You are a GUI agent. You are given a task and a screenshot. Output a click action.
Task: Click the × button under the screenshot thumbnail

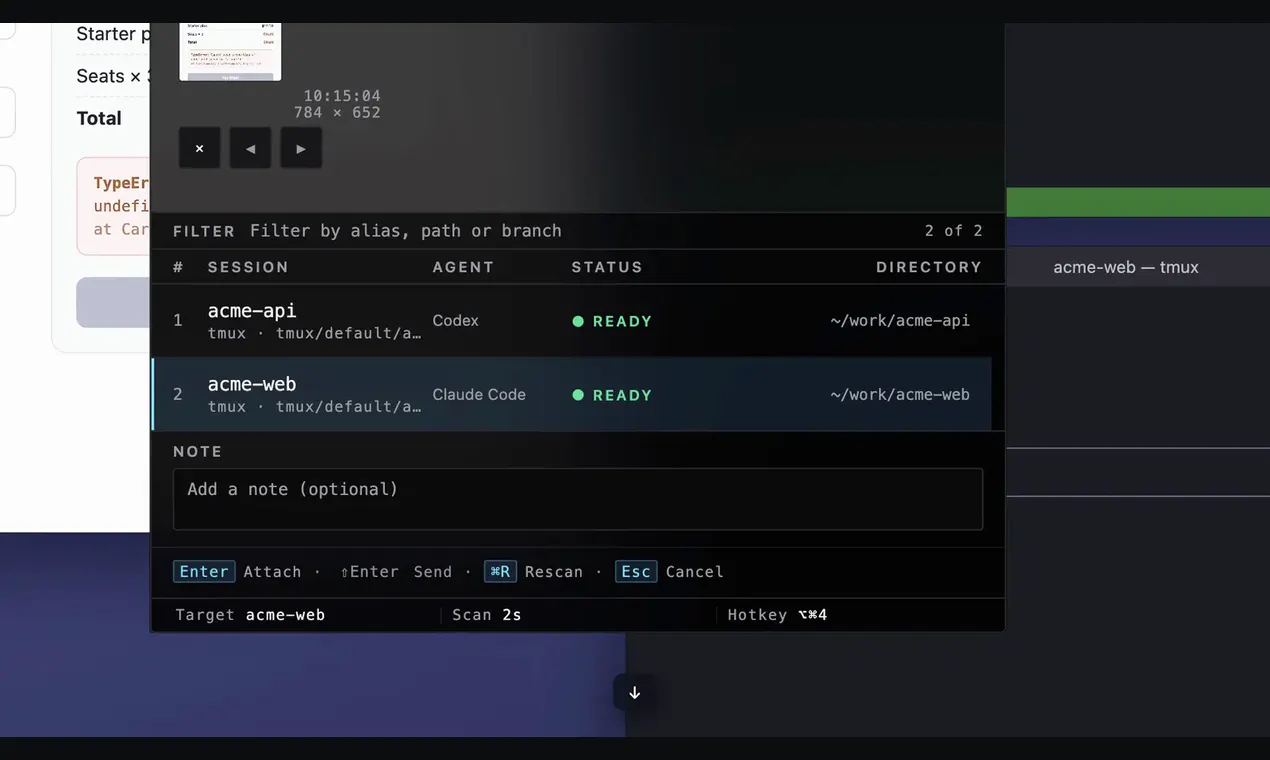tap(199, 148)
